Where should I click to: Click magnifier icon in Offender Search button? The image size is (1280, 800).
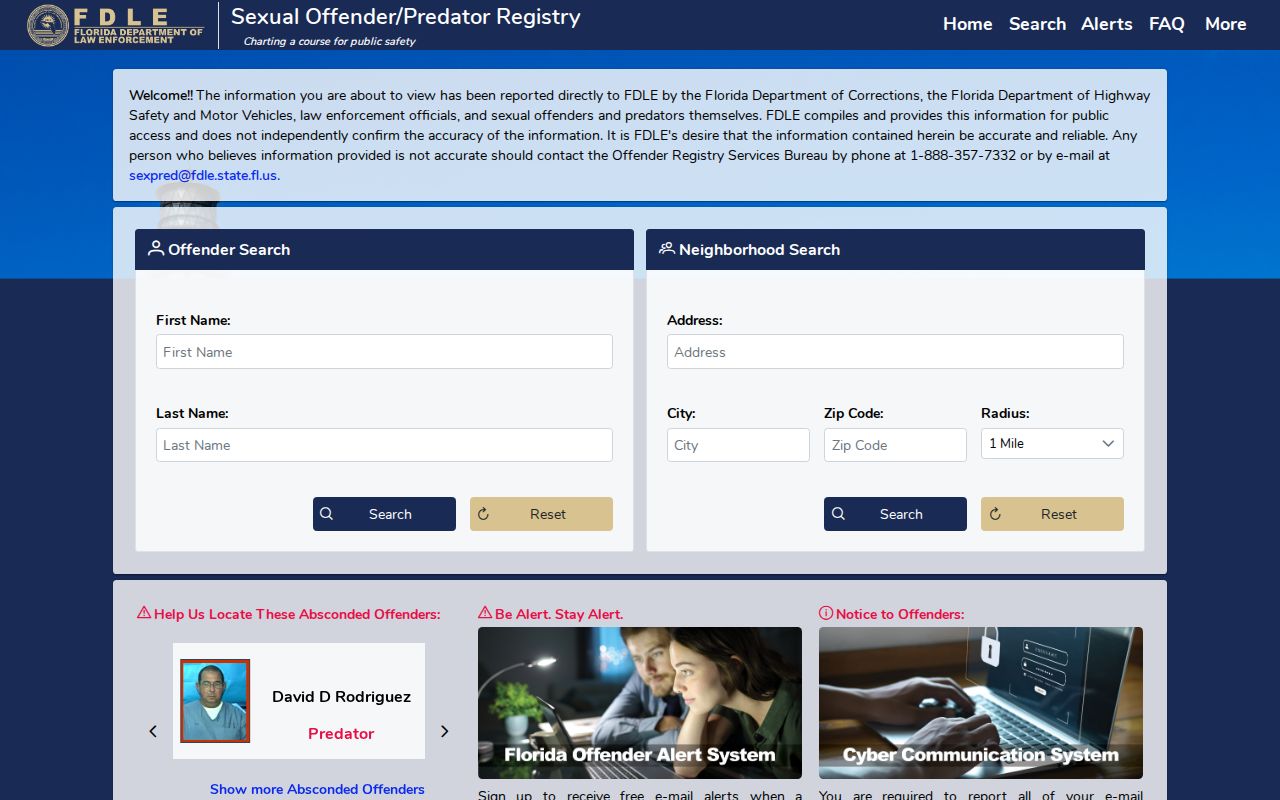pyautogui.click(x=327, y=514)
